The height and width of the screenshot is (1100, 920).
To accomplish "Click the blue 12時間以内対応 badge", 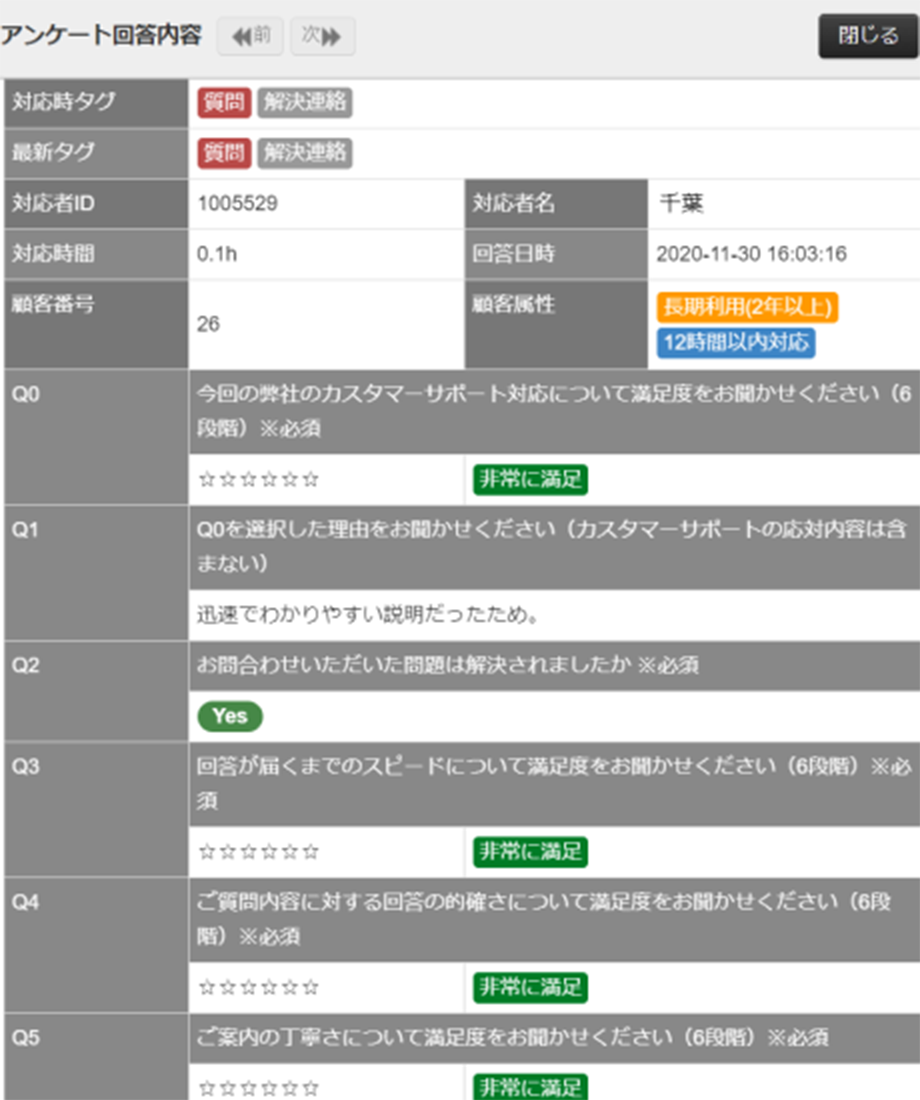I will click(735, 343).
